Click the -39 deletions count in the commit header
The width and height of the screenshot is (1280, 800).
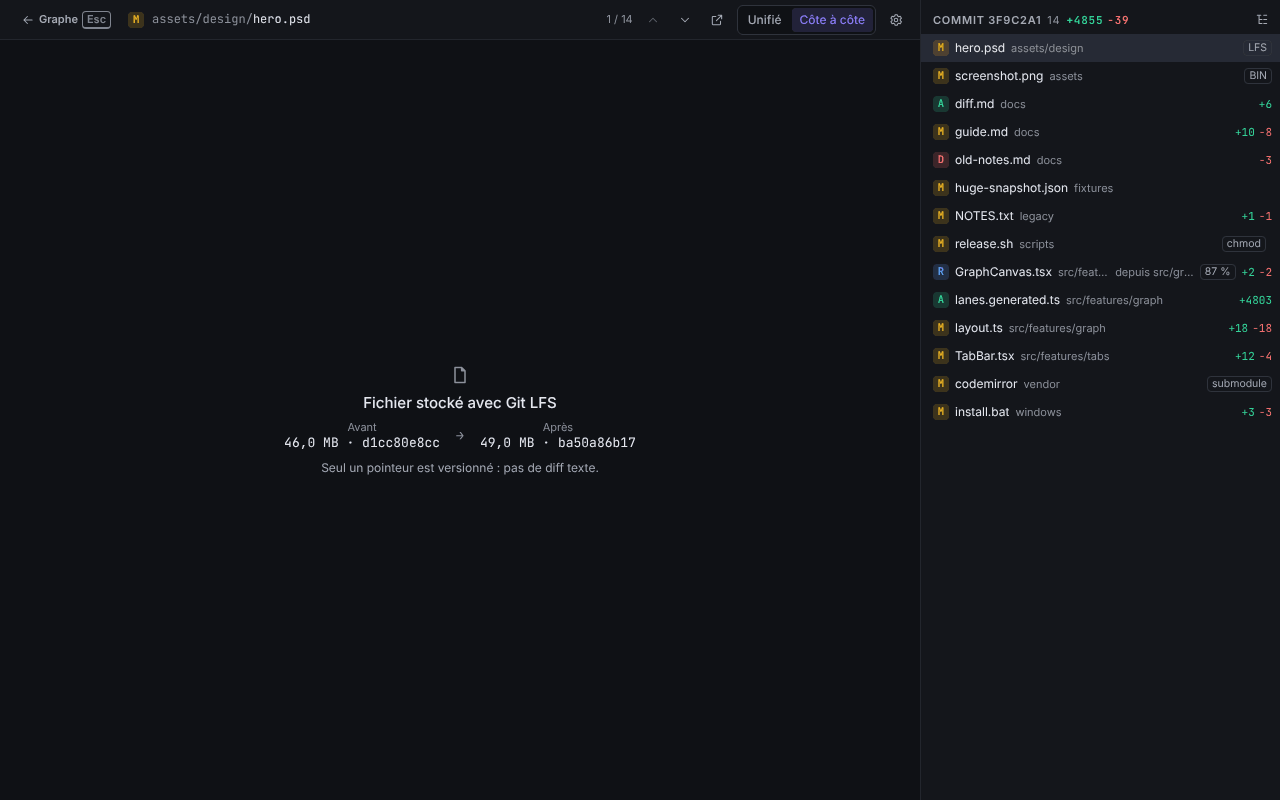[x=1118, y=20]
